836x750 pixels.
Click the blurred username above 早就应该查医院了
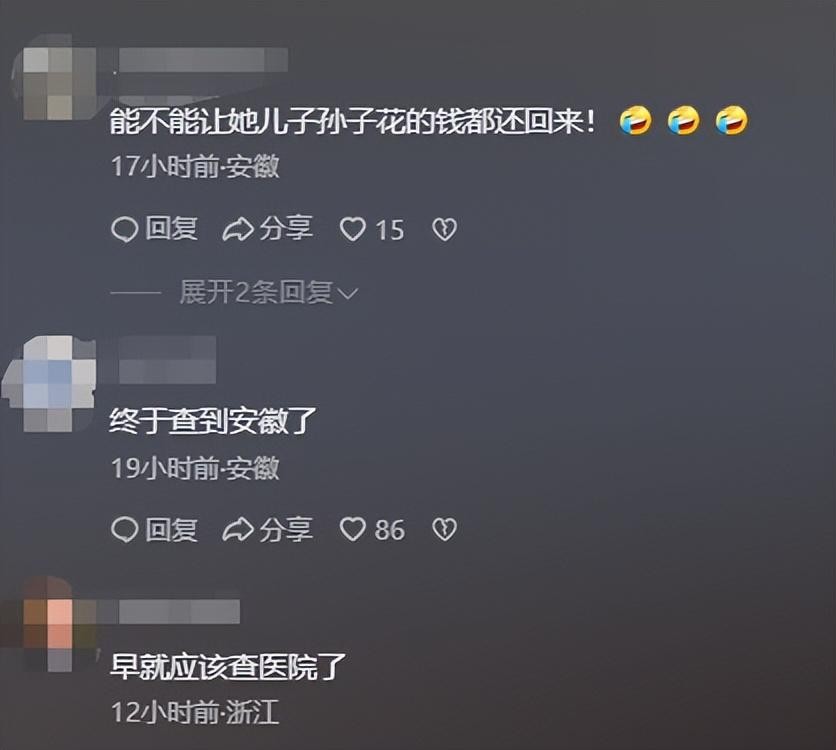point(179,611)
